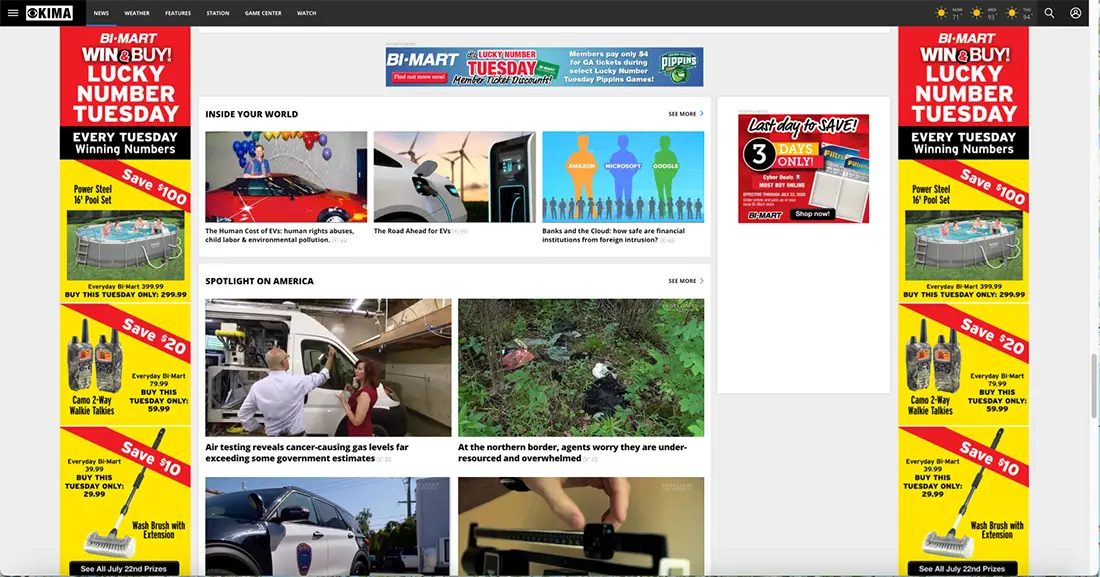
Task: Click the INSIDE YOUR WORLD section heading
Action: (x=251, y=114)
